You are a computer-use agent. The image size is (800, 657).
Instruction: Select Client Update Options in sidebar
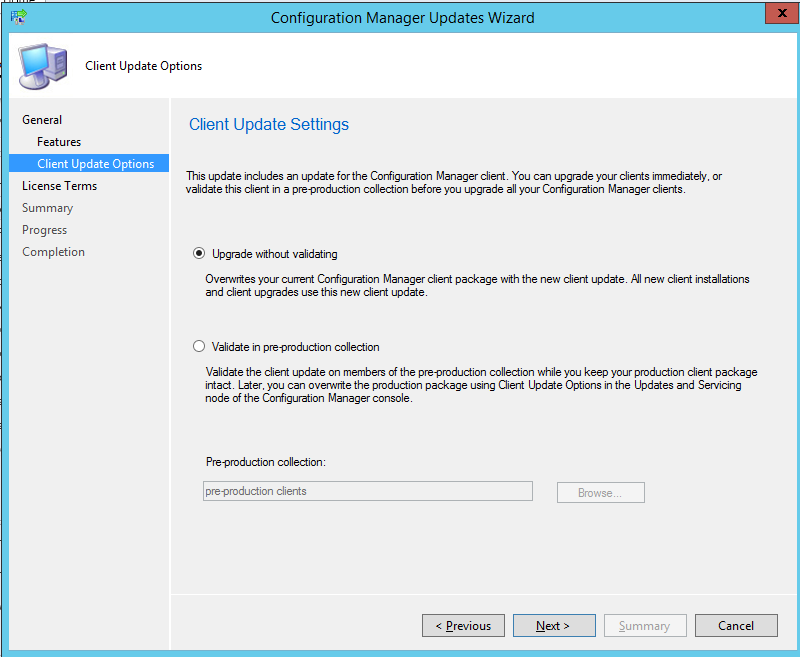coord(89,163)
